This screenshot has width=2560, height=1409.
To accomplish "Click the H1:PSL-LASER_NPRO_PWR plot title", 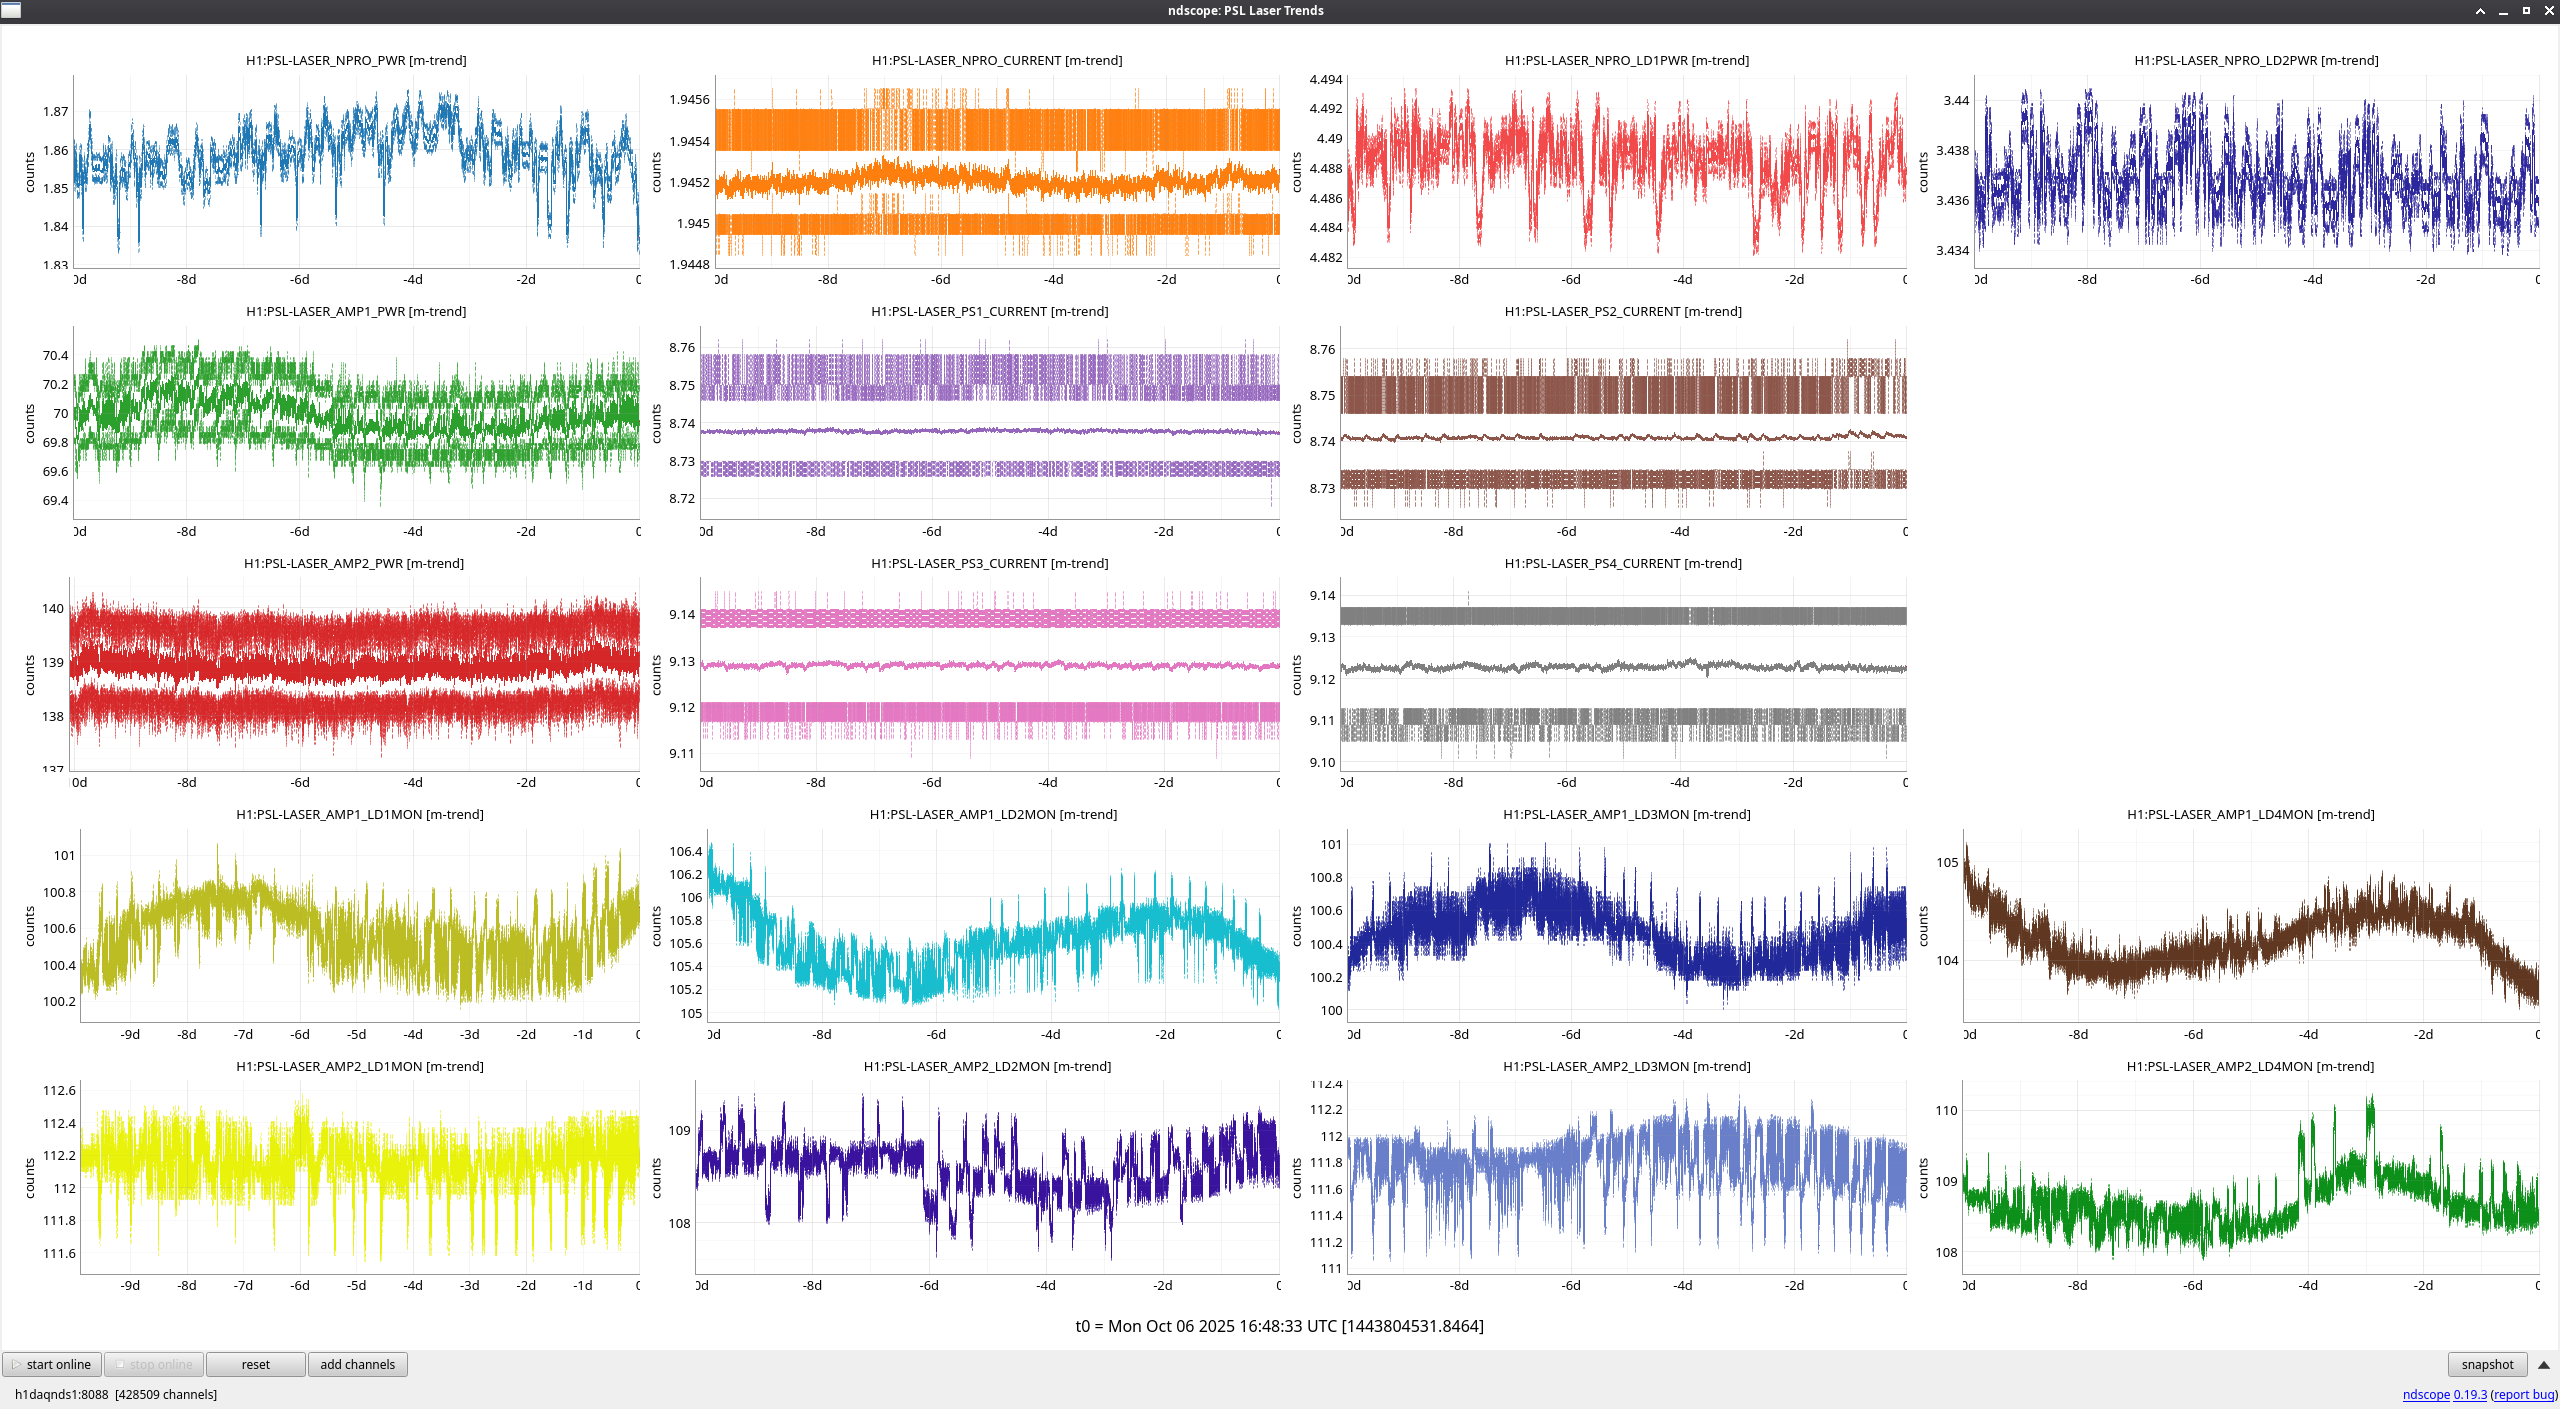I will (356, 60).
